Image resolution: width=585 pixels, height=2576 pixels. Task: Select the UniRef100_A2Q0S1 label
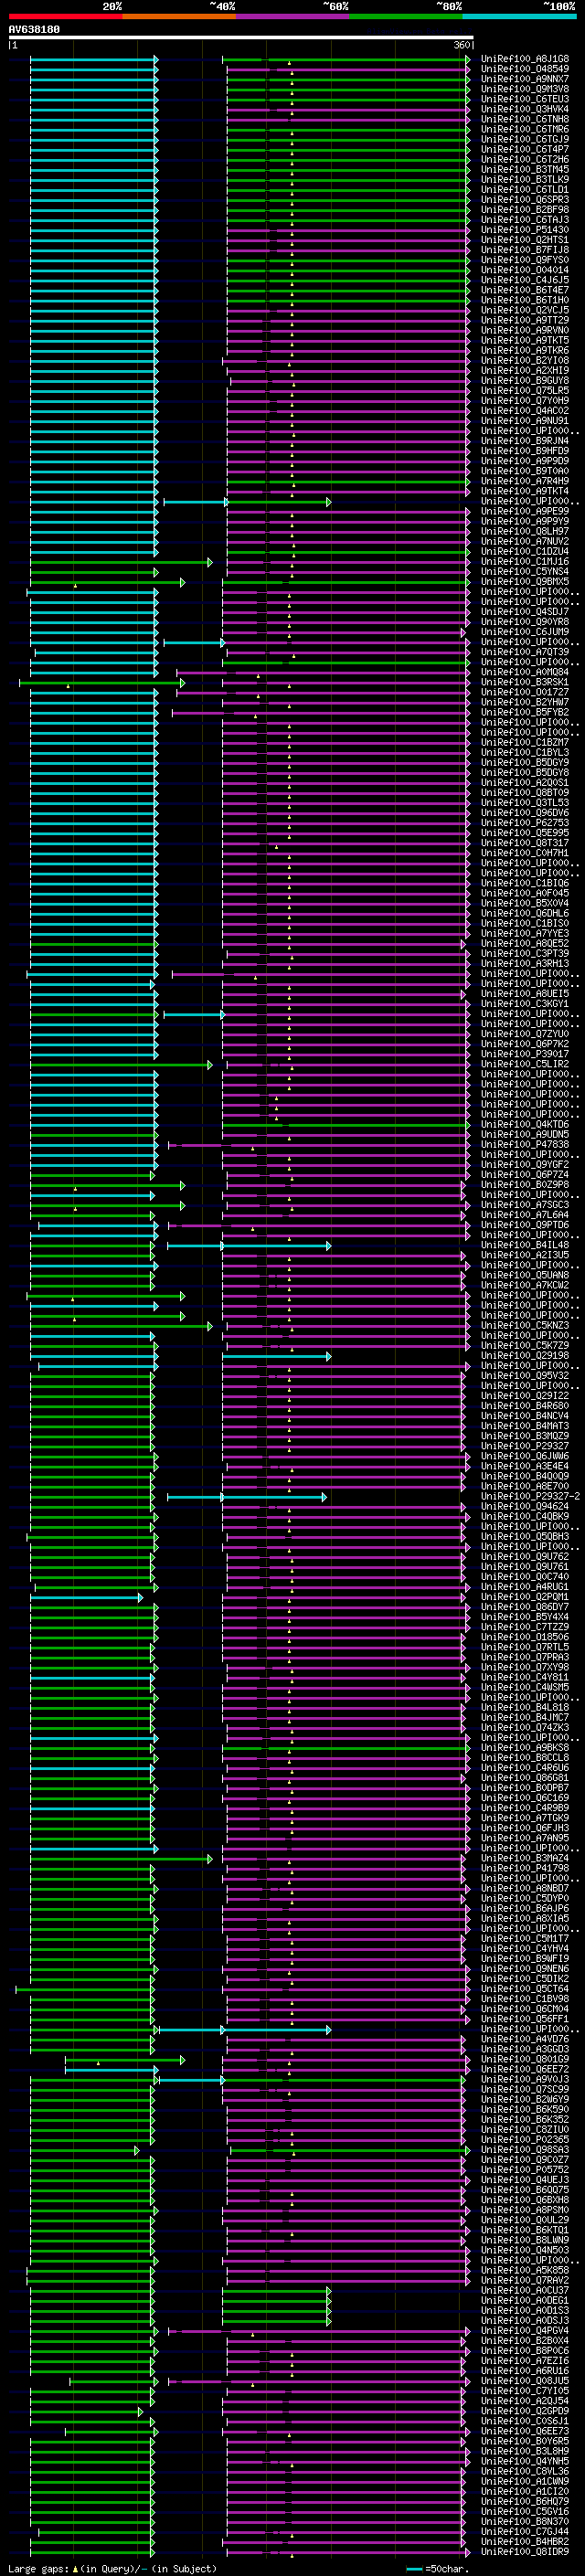525,783
